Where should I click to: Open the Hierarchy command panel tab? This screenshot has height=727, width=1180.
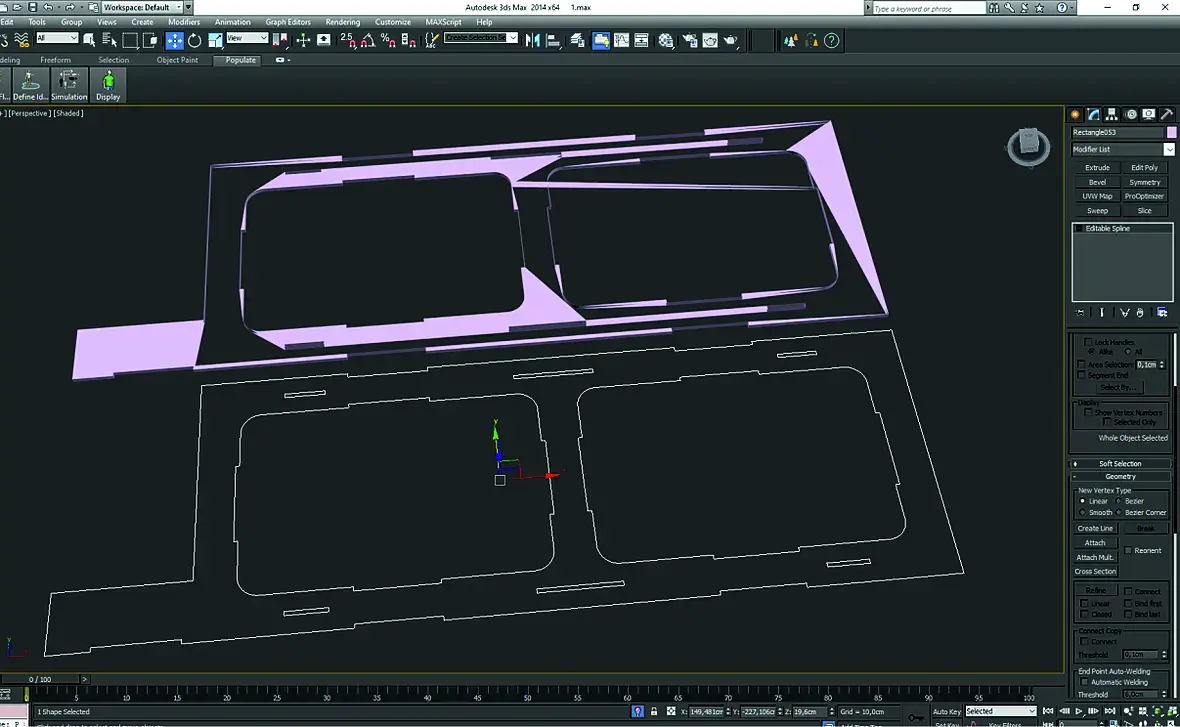click(x=1112, y=114)
